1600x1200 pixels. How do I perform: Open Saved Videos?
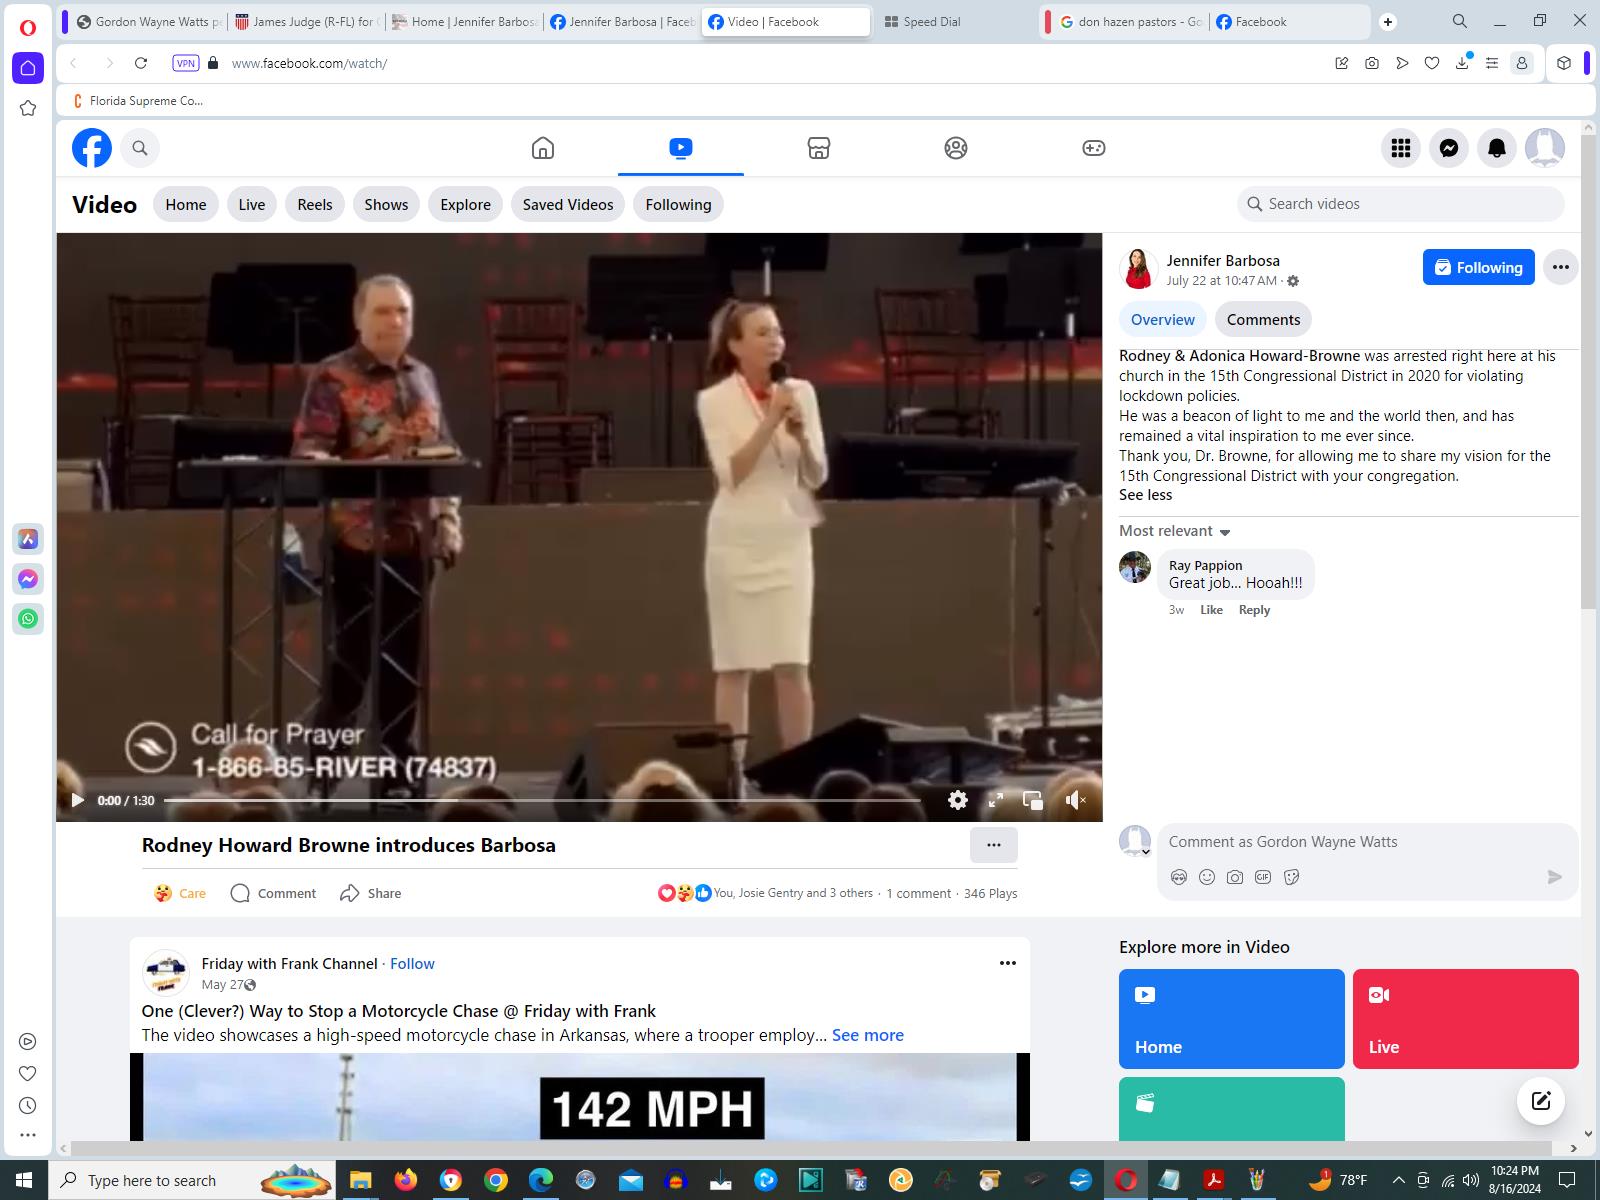[568, 204]
